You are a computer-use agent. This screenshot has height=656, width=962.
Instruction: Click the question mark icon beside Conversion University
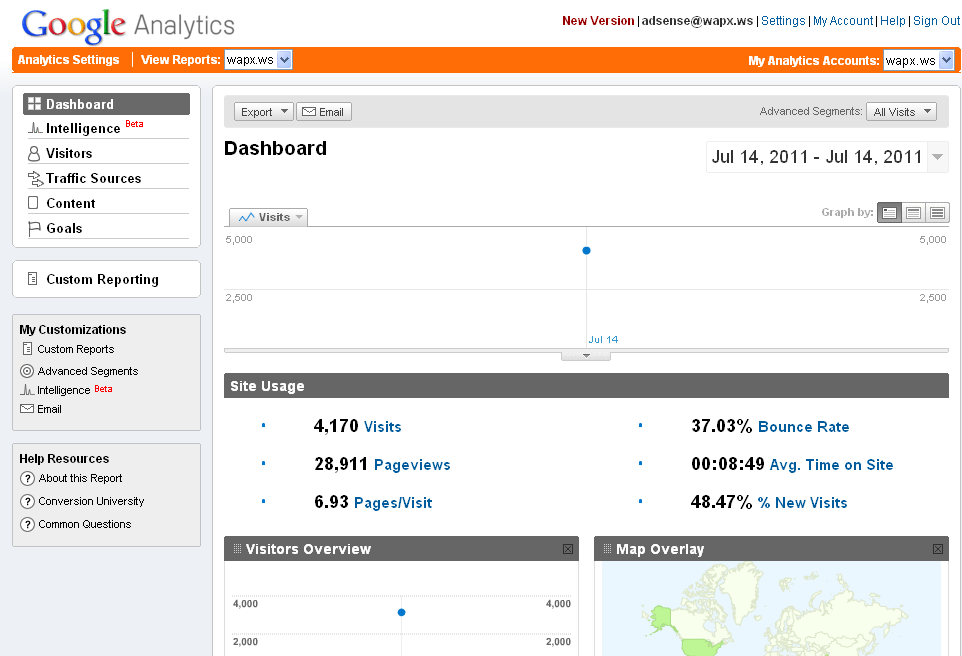coord(27,502)
